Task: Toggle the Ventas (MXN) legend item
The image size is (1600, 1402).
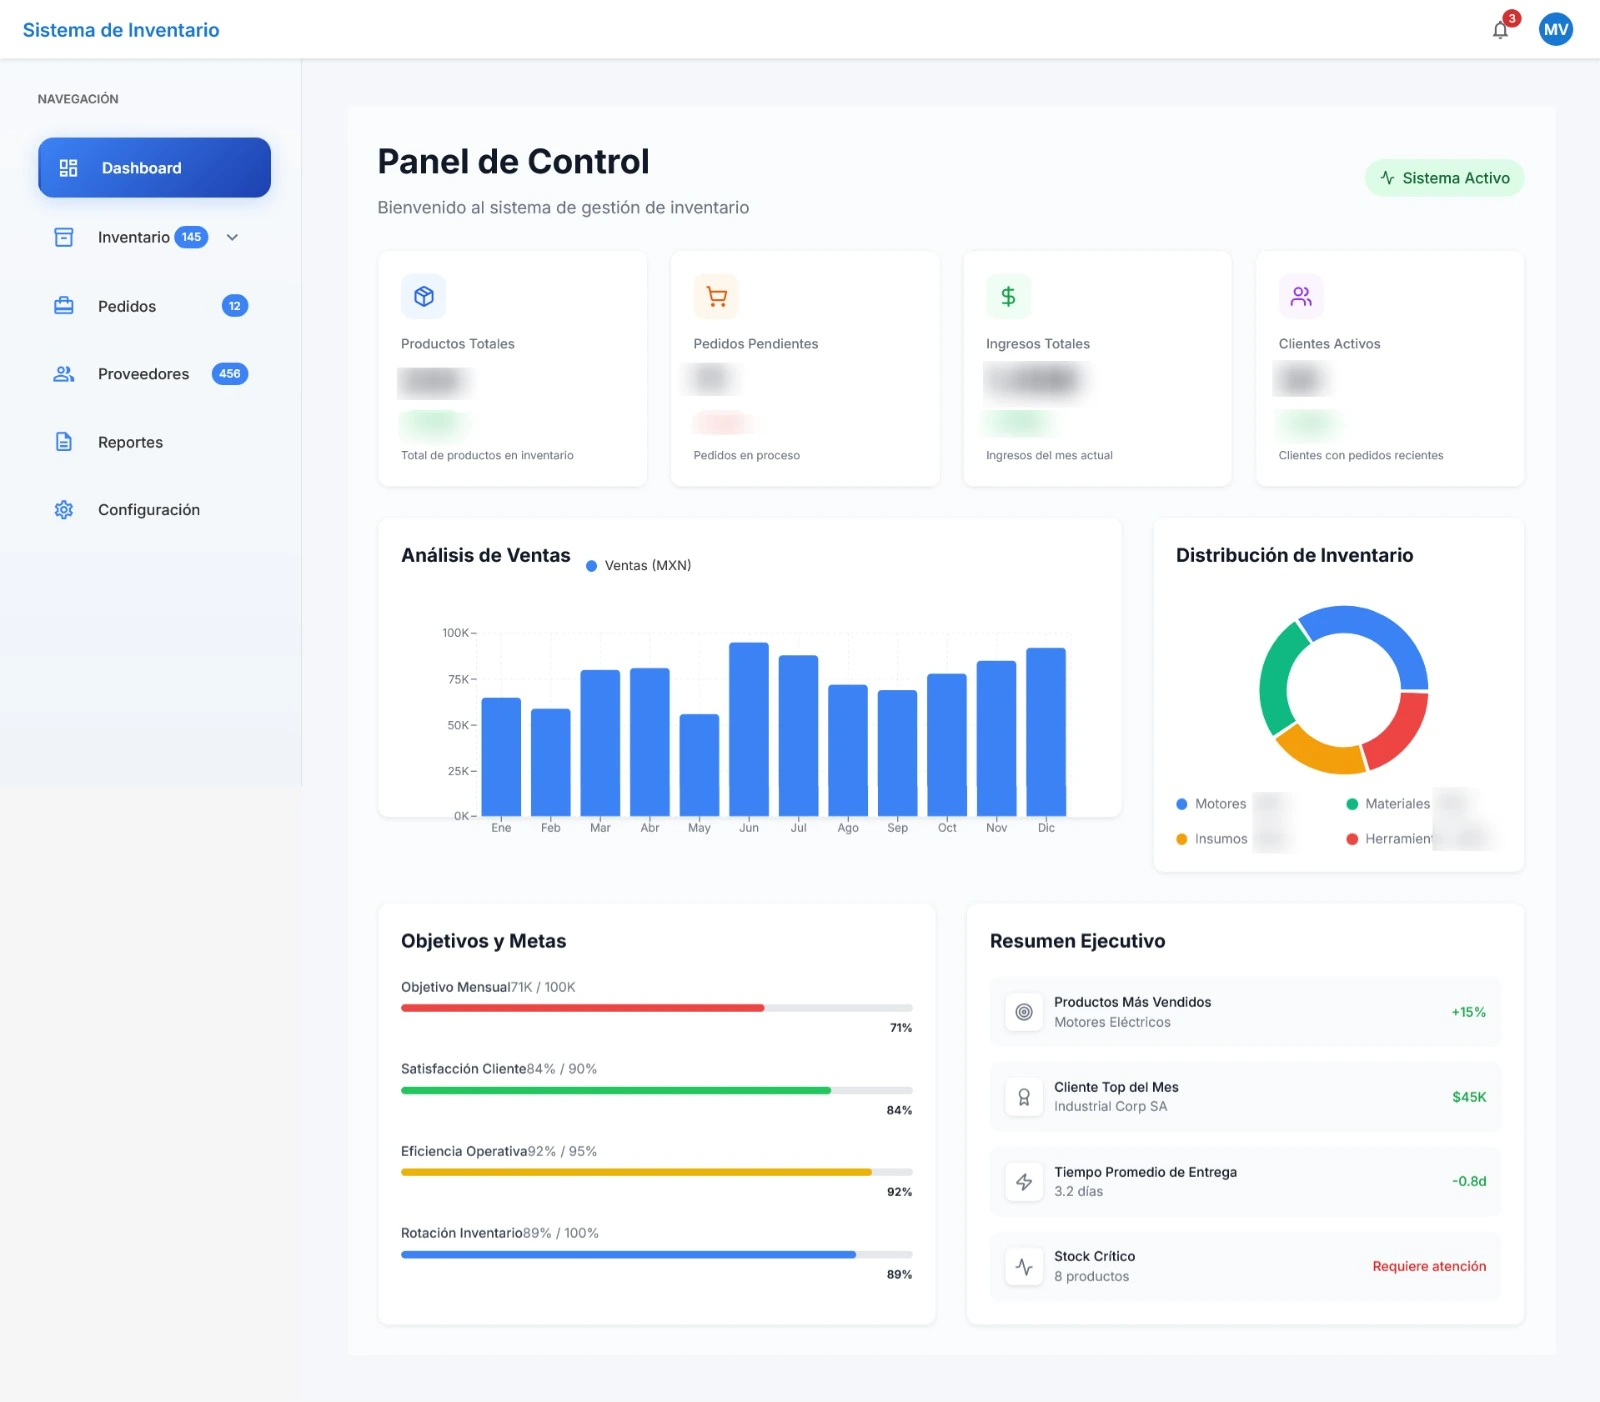Action: pos(637,565)
